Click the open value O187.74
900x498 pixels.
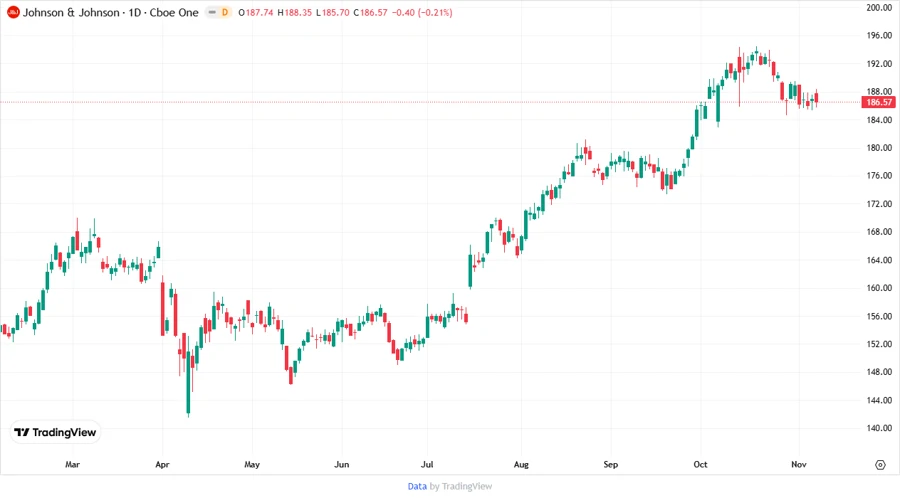[256, 12]
